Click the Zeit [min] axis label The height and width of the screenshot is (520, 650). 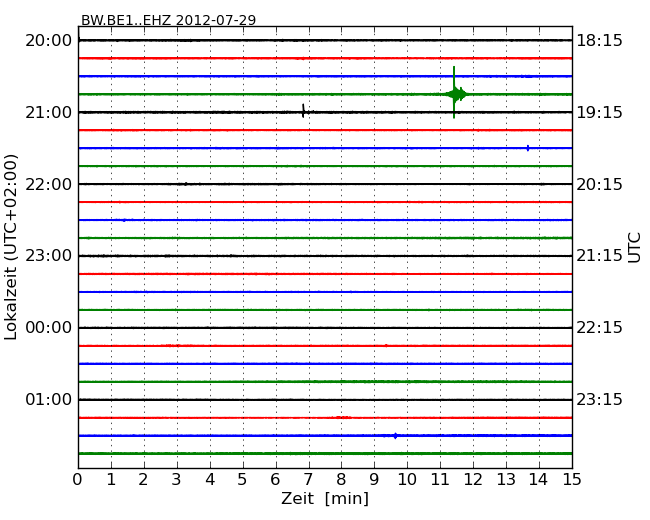[x=325, y=498]
